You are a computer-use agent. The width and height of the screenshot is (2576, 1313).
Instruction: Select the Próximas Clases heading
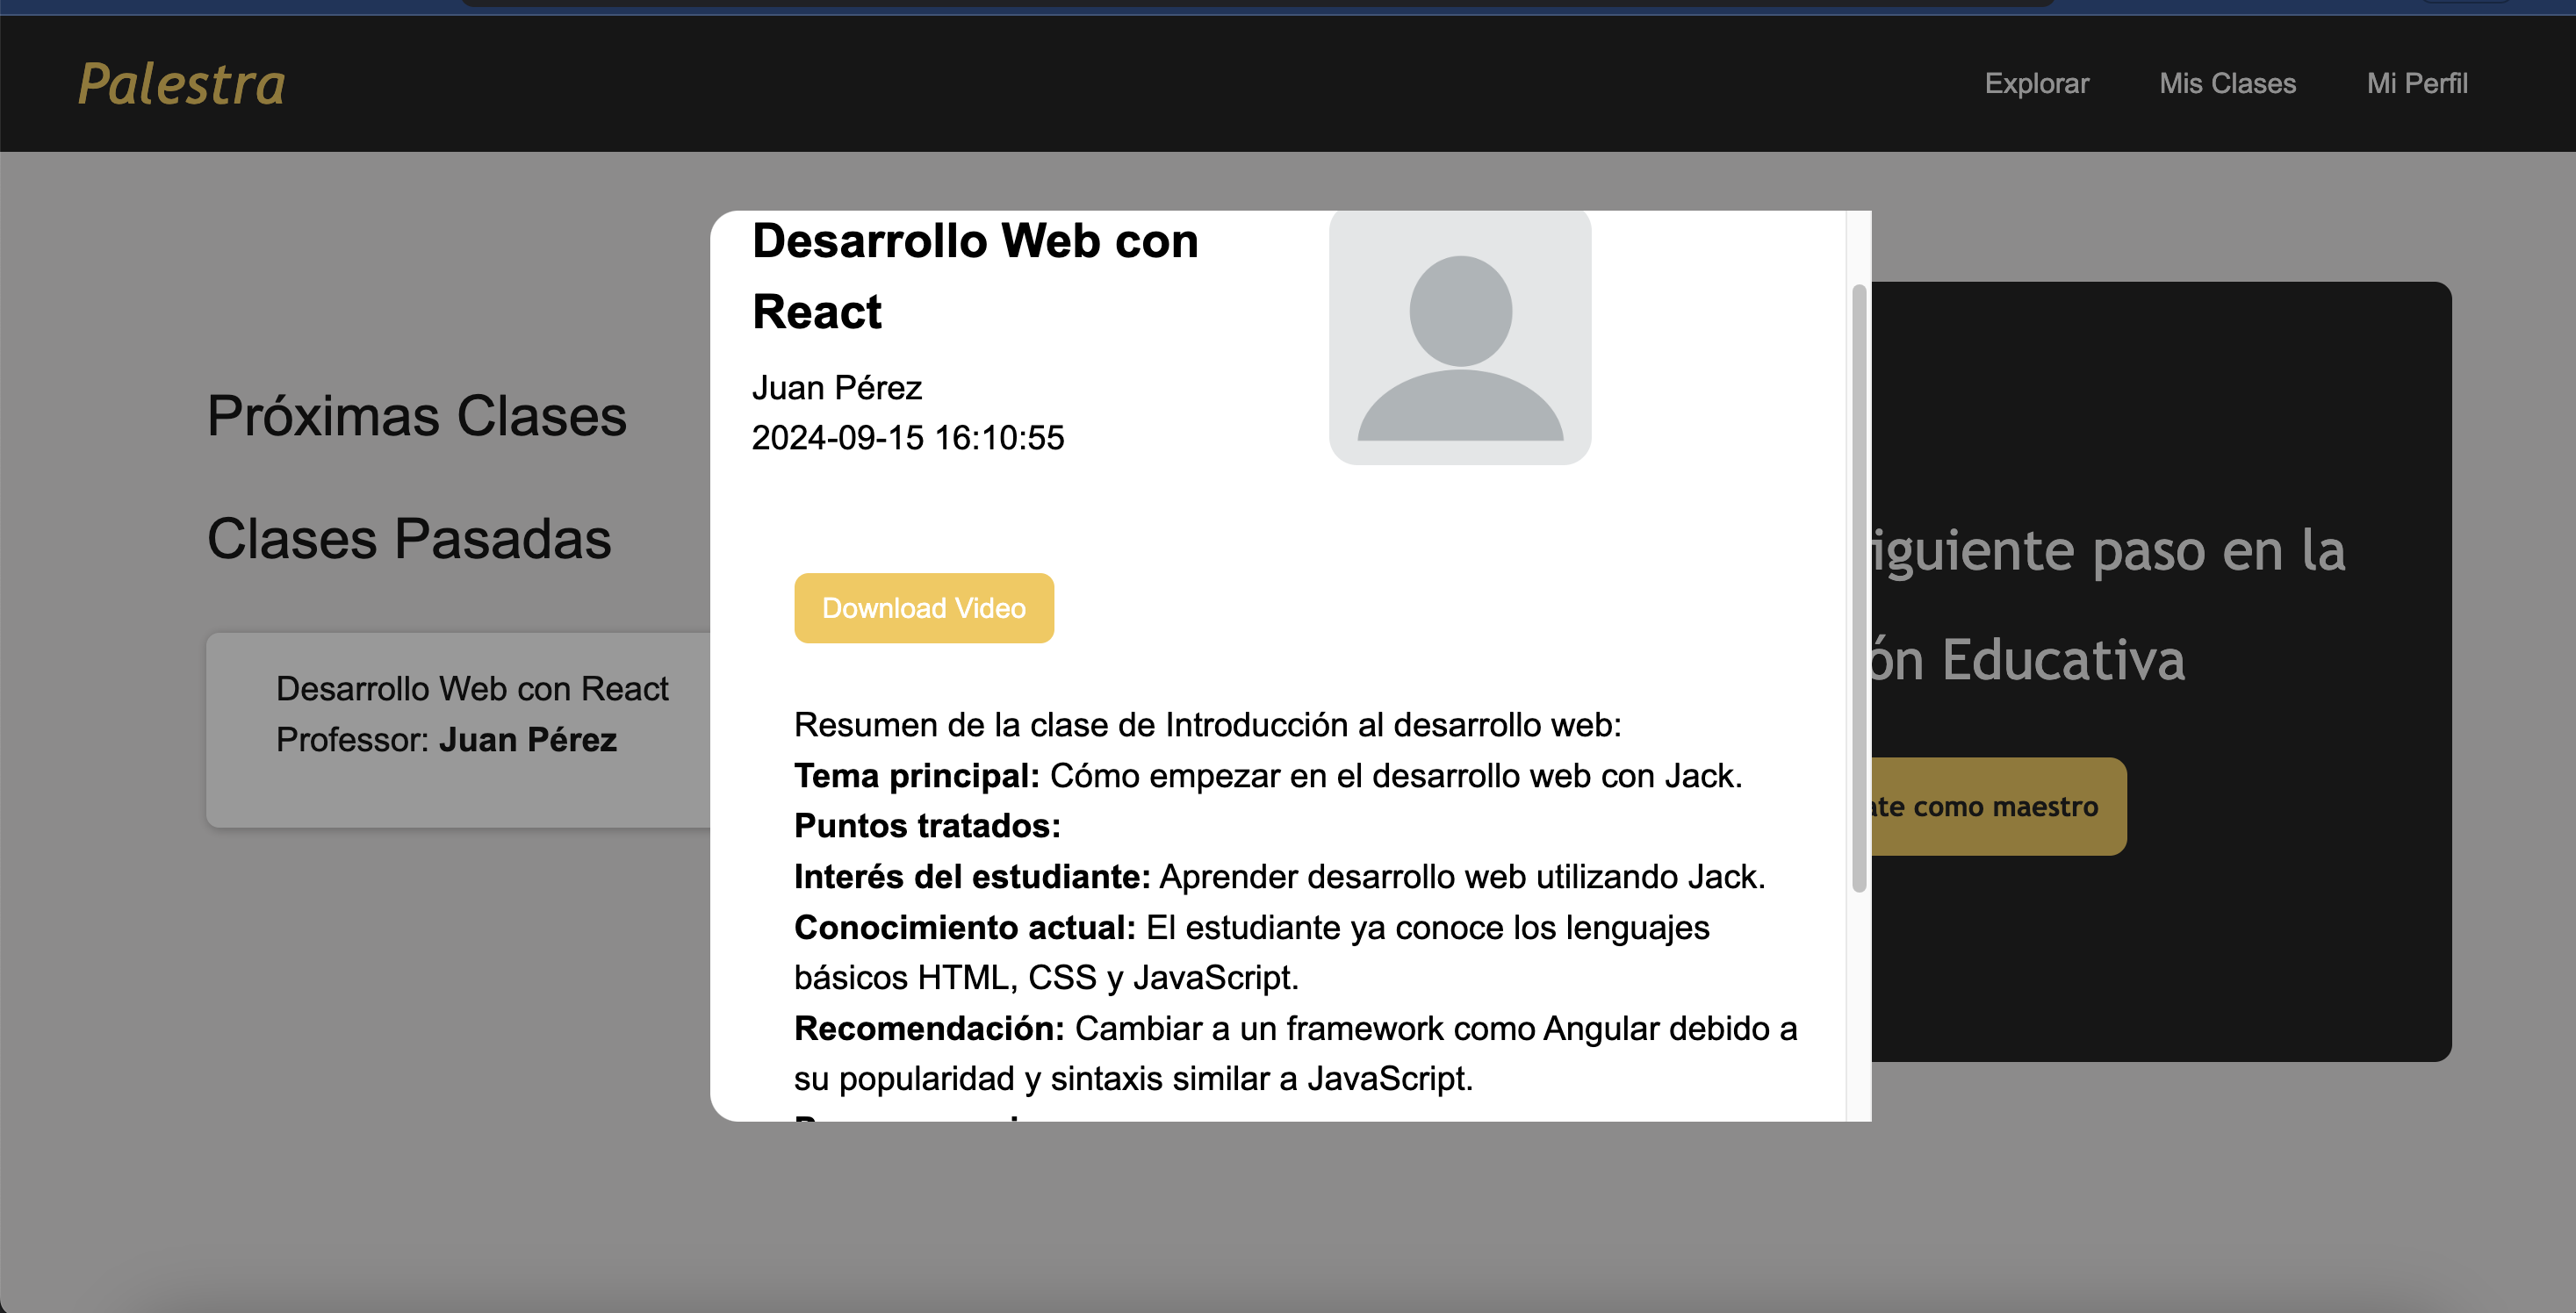pyautogui.click(x=416, y=416)
